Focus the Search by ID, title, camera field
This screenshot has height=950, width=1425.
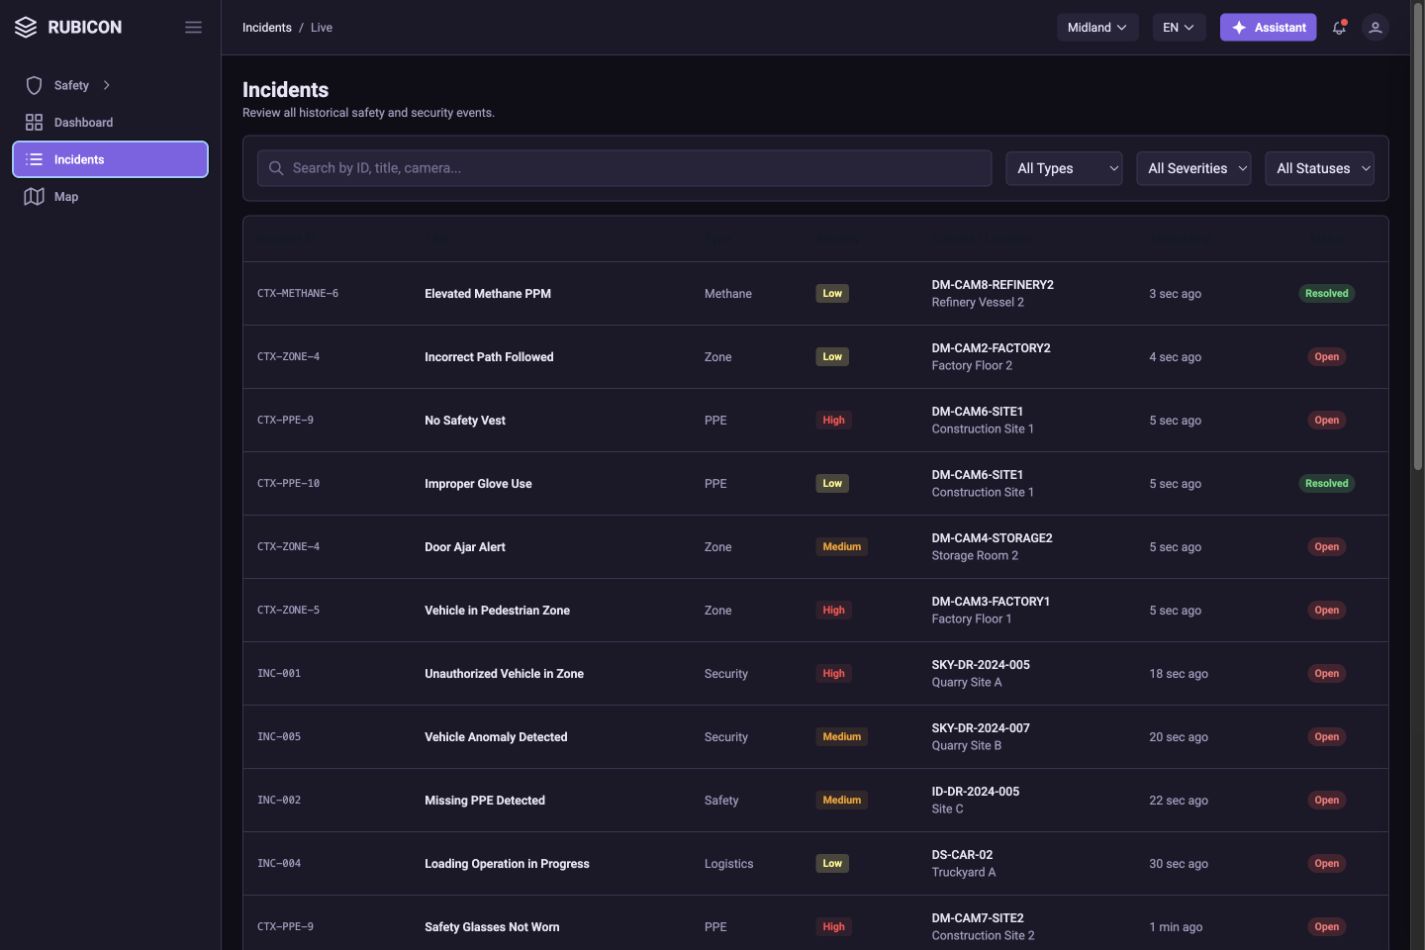click(x=624, y=168)
